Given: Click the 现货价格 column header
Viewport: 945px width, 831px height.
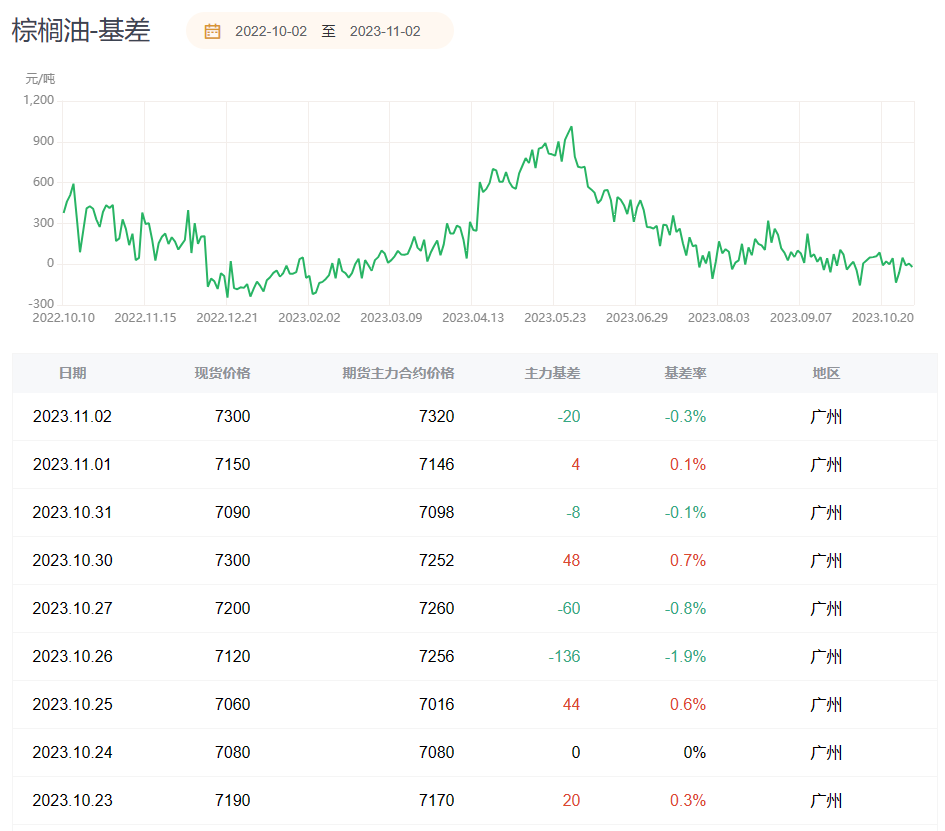Looking at the screenshot, I should click(x=222, y=373).
